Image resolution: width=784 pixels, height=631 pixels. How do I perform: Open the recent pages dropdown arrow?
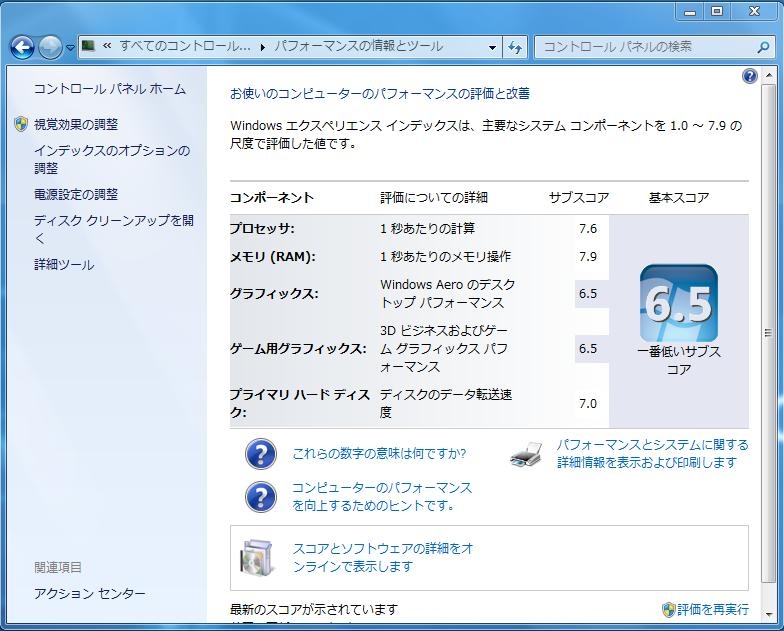click(70, 47)
